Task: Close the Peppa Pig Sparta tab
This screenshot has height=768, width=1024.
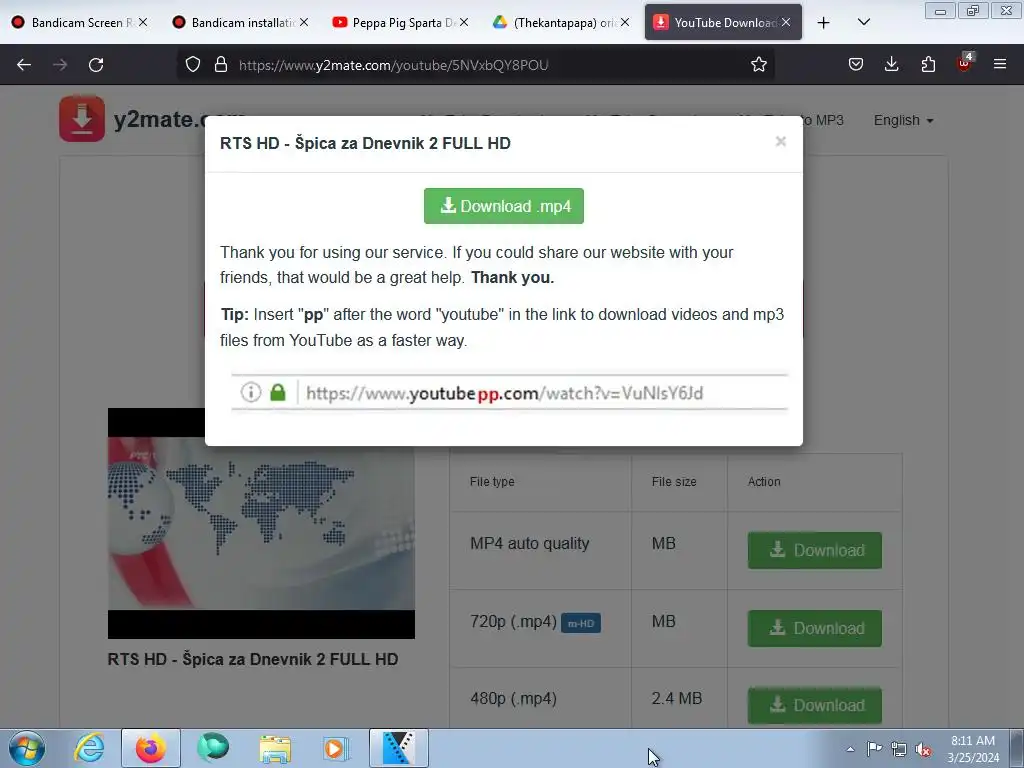Action: pos(464,22)
